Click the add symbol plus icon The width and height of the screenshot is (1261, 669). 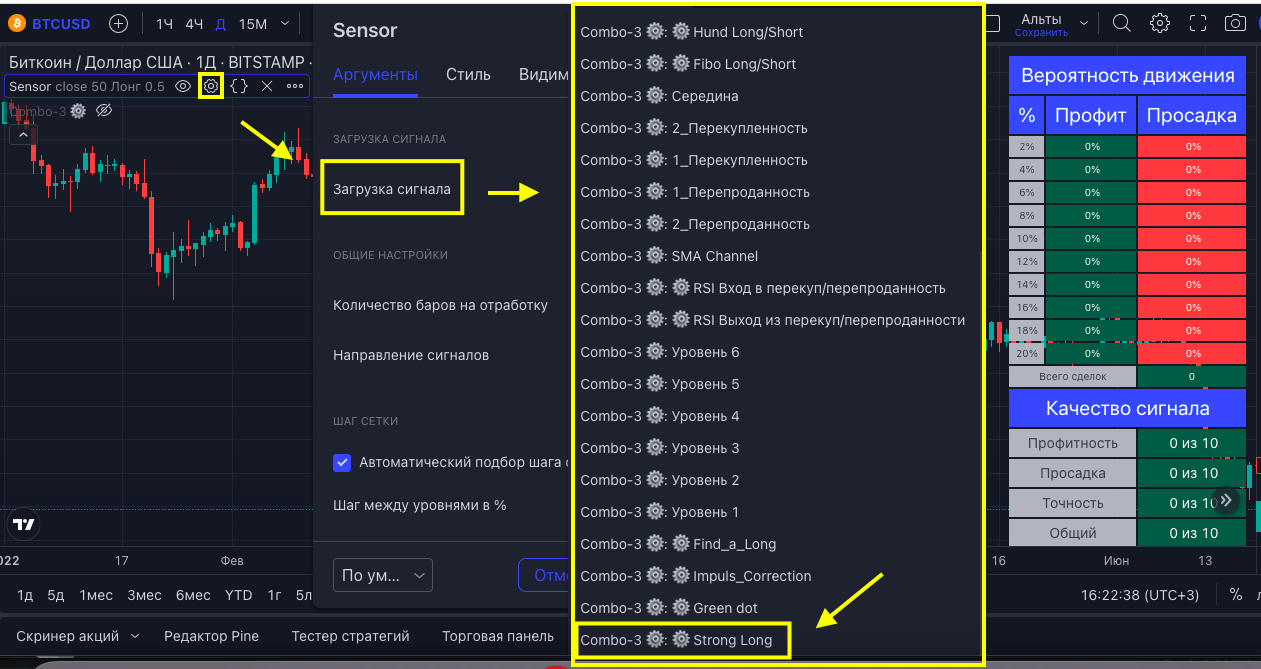(x=118, y=23)
